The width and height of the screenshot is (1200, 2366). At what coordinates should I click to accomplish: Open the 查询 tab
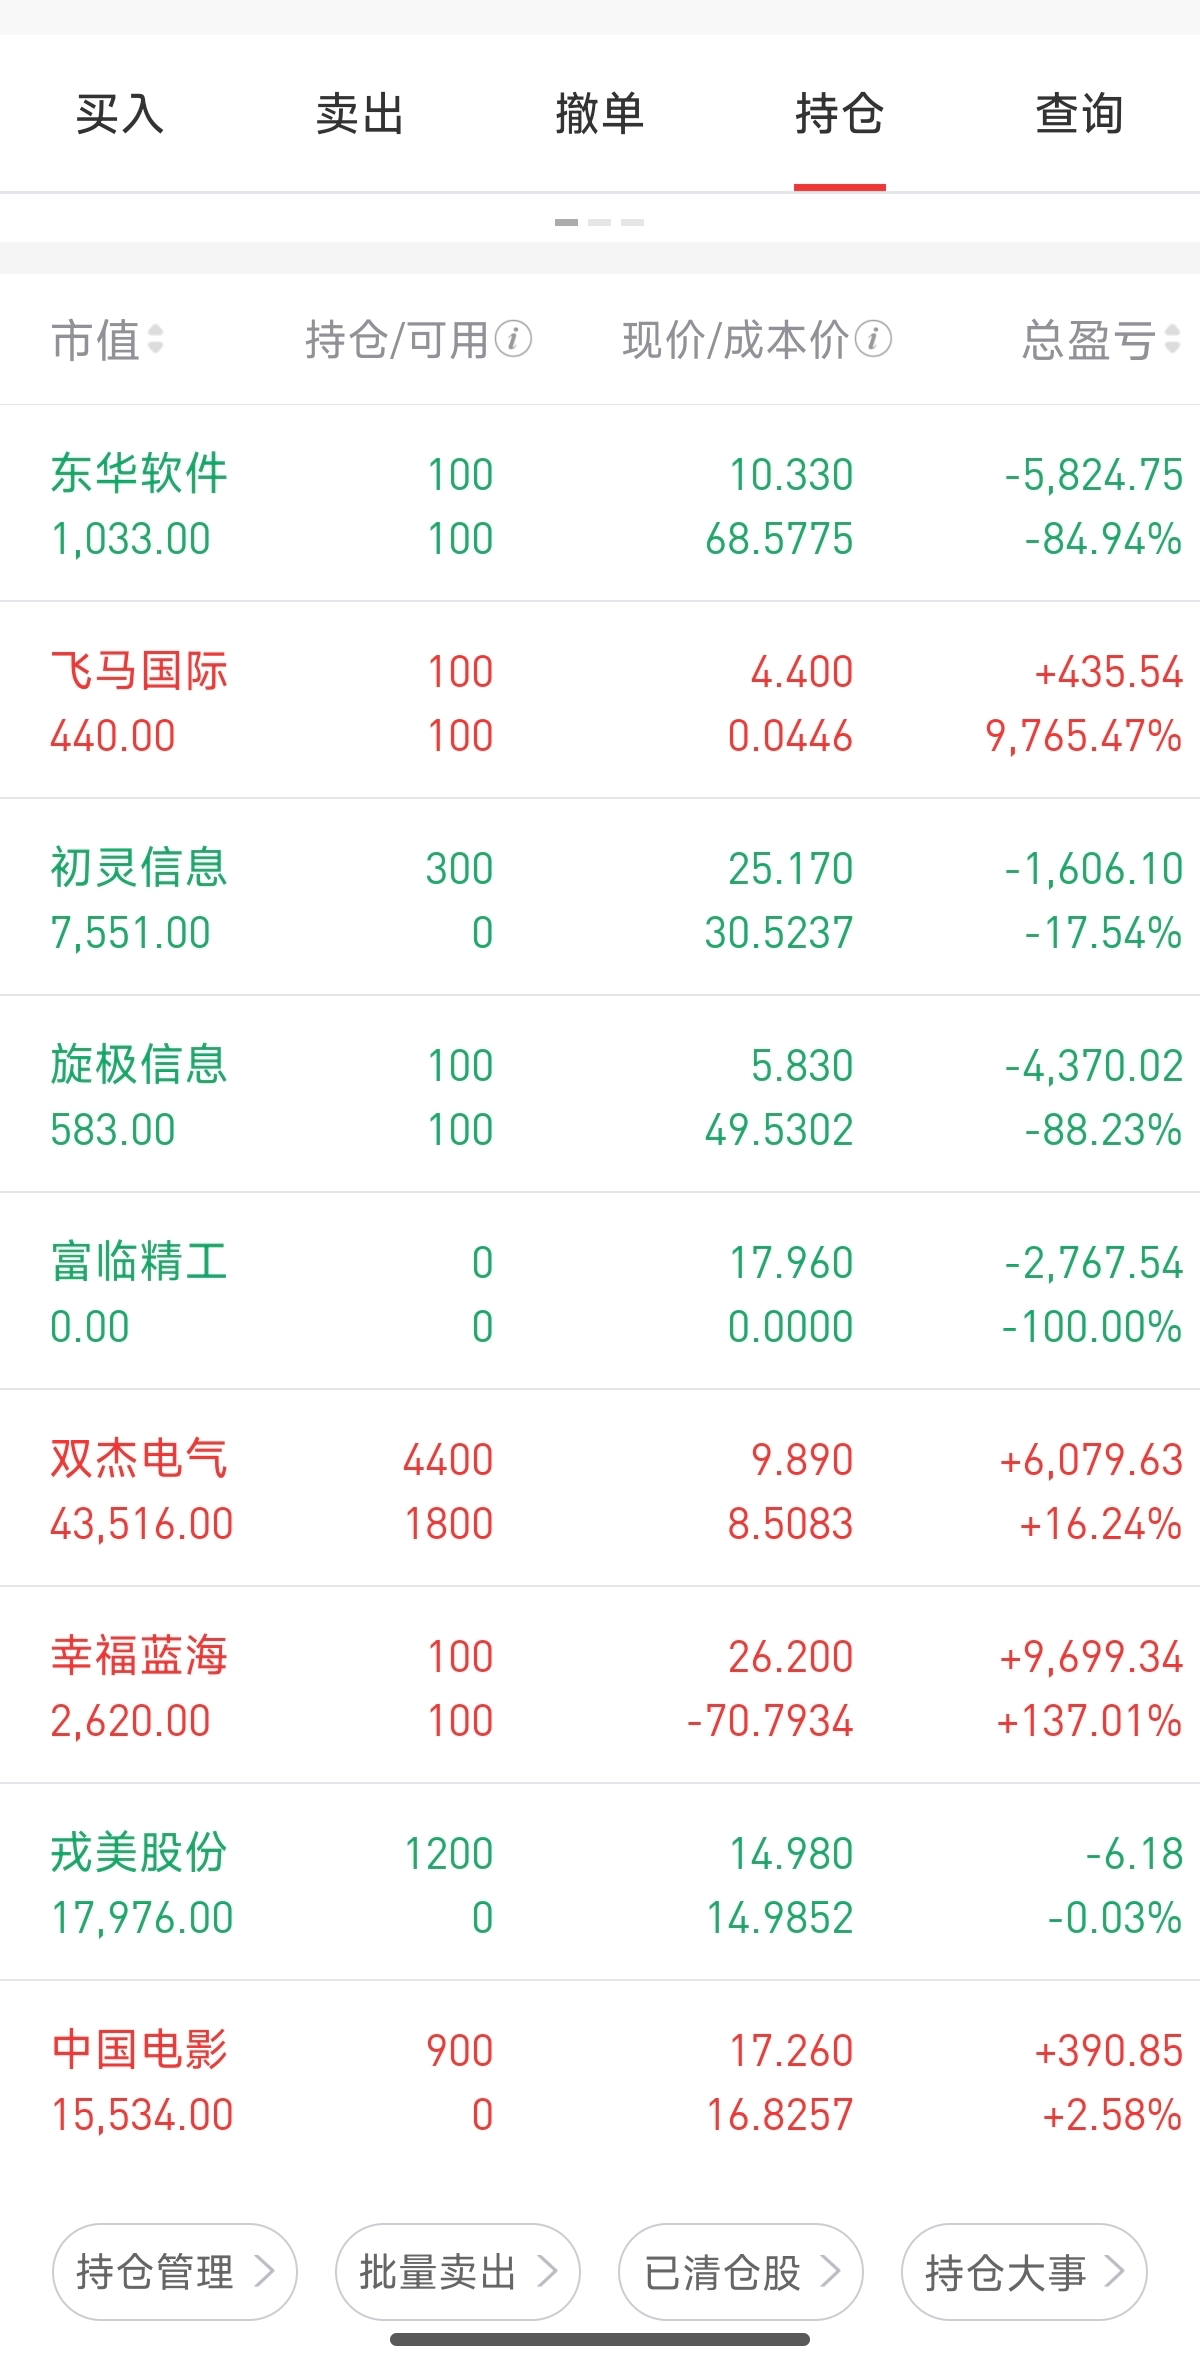pyautogui.click(x=1080, y=113)
